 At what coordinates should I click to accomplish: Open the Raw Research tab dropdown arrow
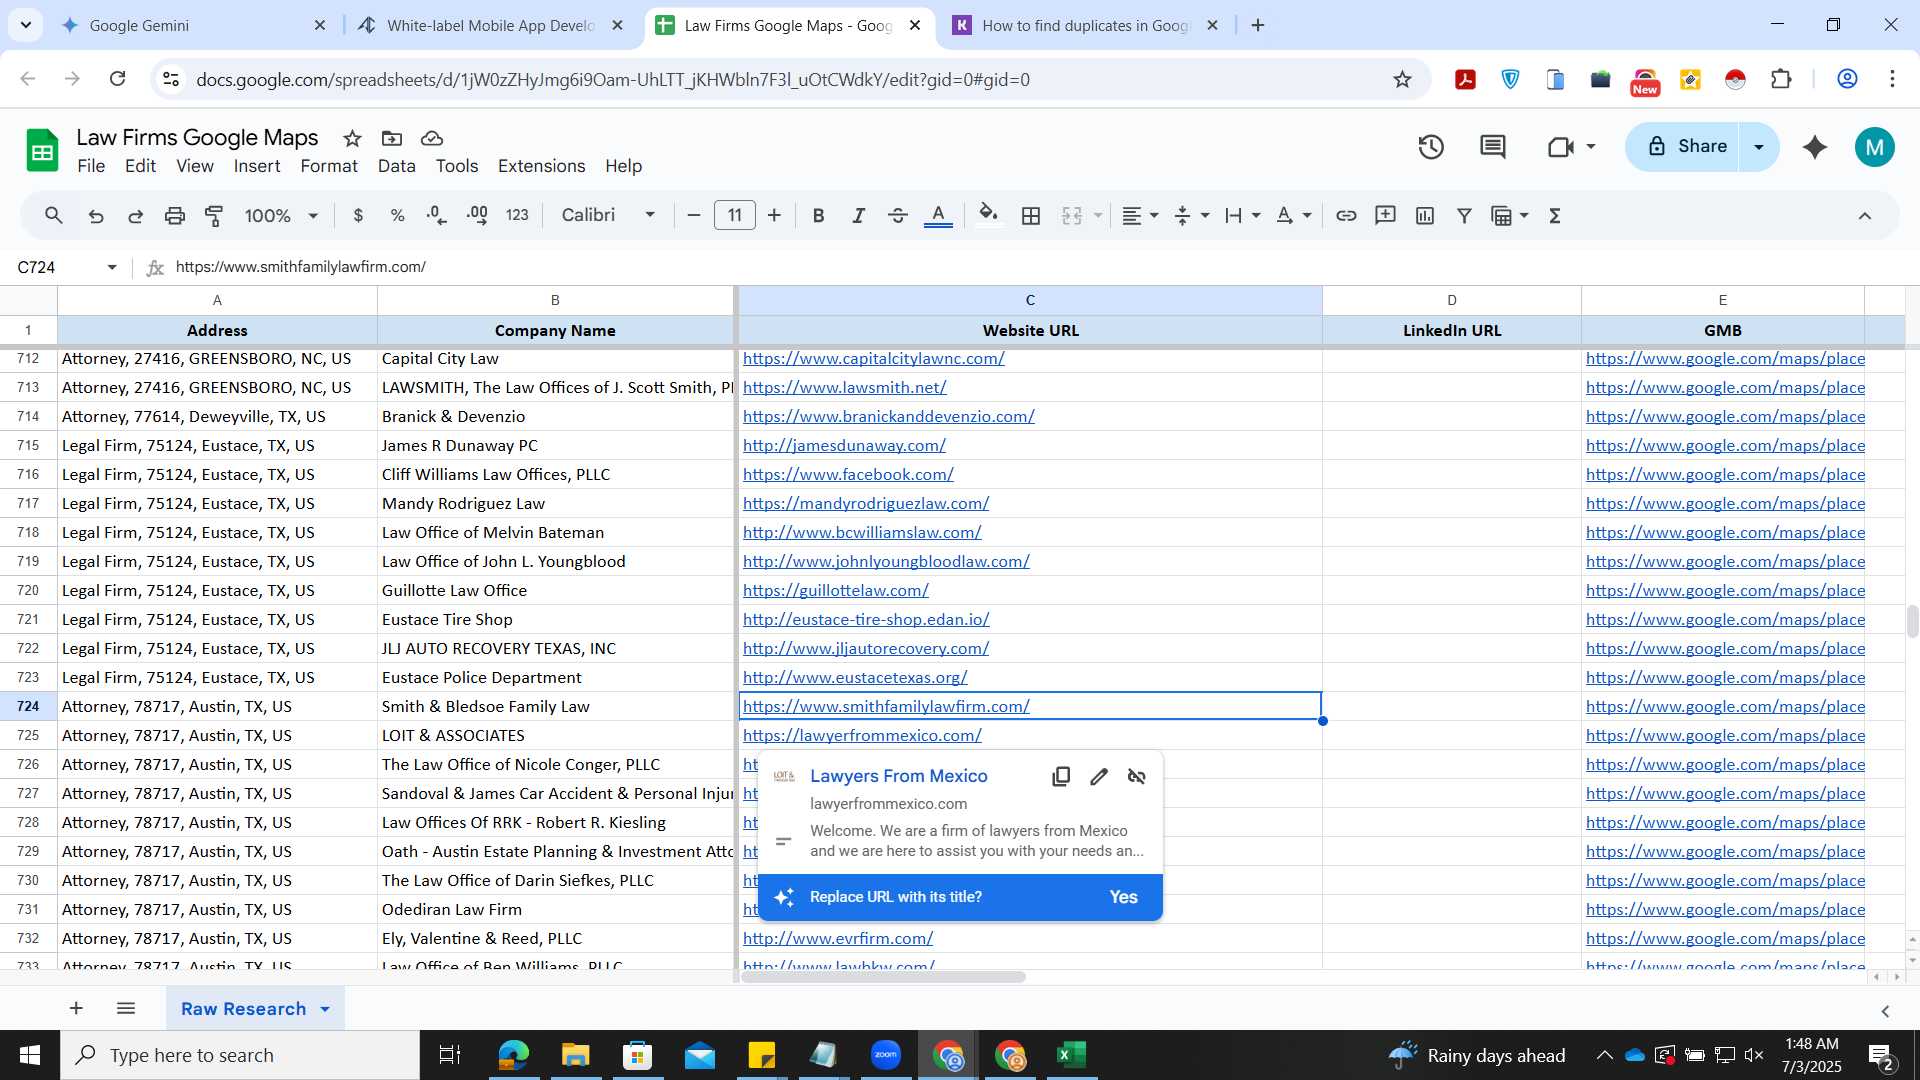(325, 1009)
